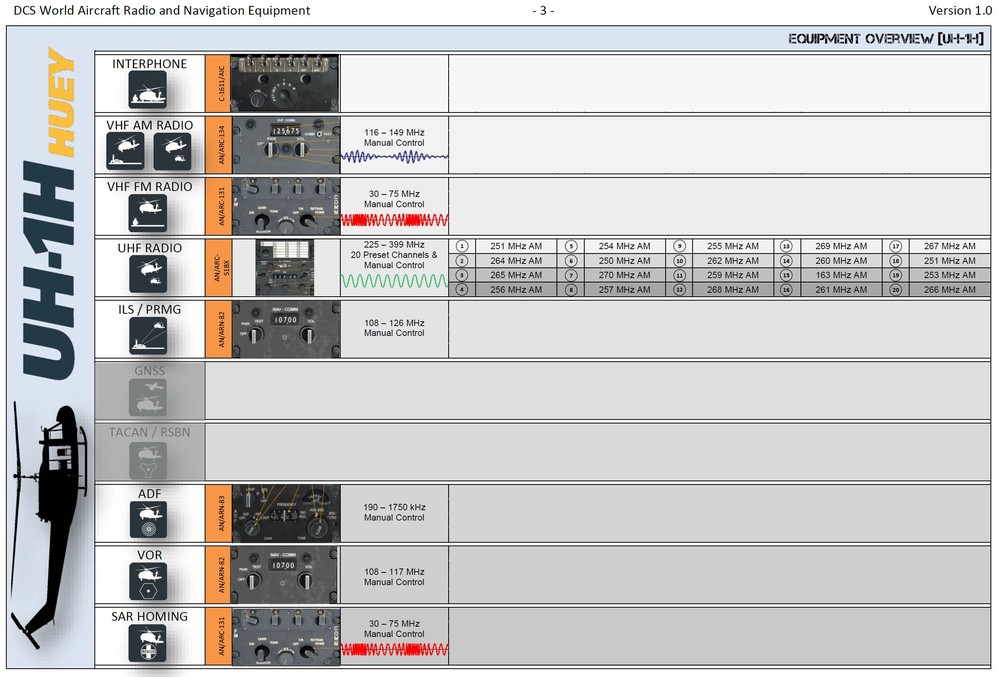Open the ILS / PRMG AN/ARN-82 panel image
1000x677 pixels.
click(286, 329)
